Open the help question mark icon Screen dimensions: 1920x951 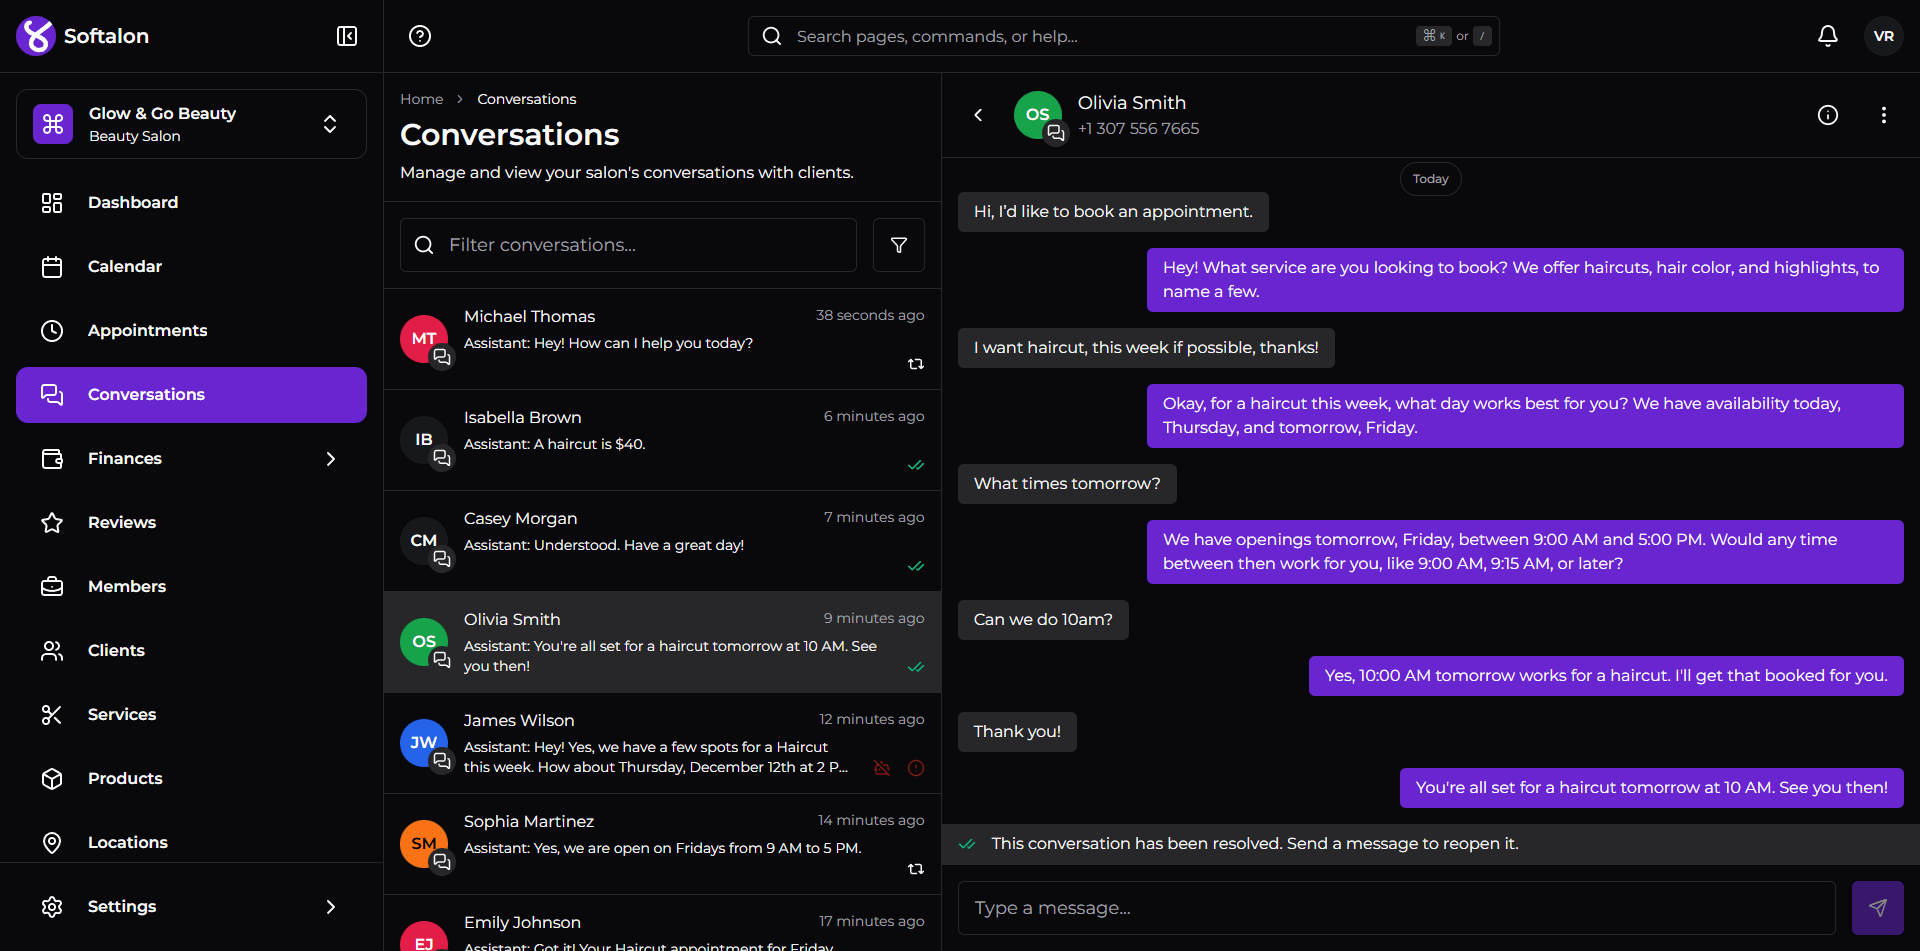420,36
